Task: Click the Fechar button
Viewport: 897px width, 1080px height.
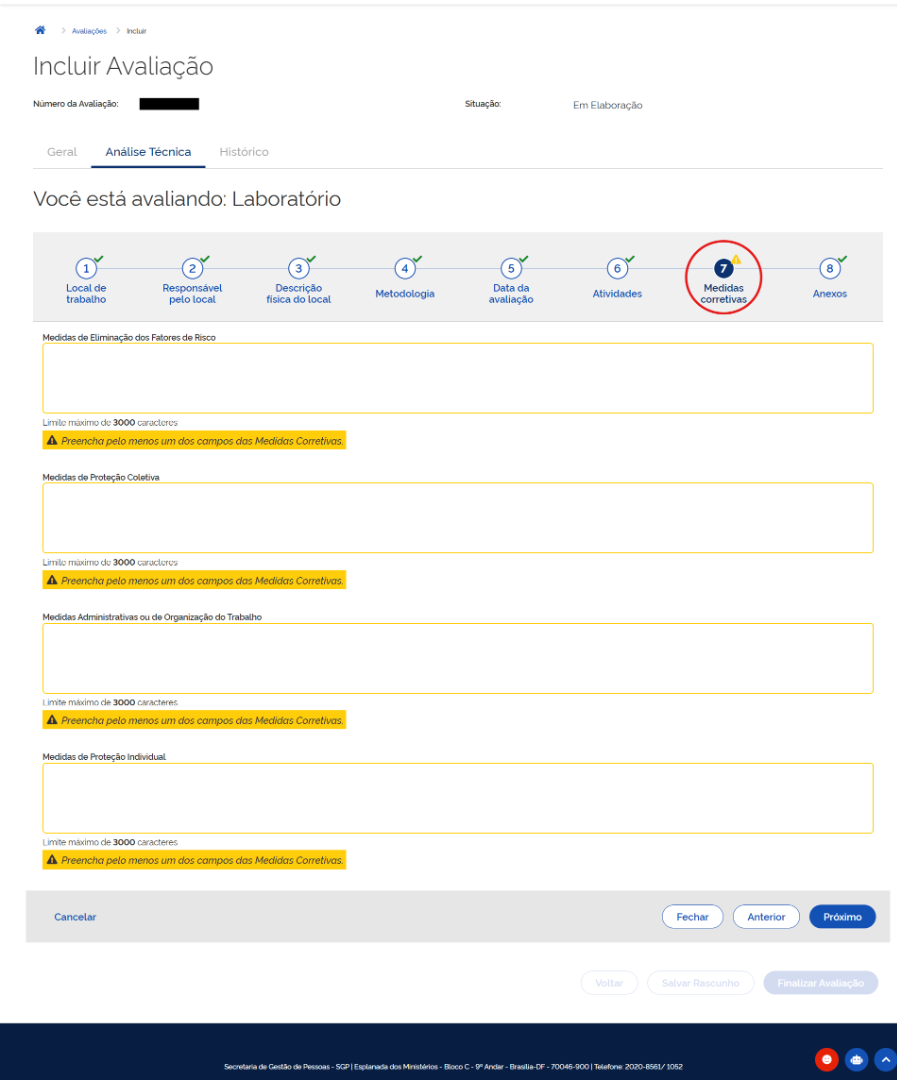Action: click(692, 917)
